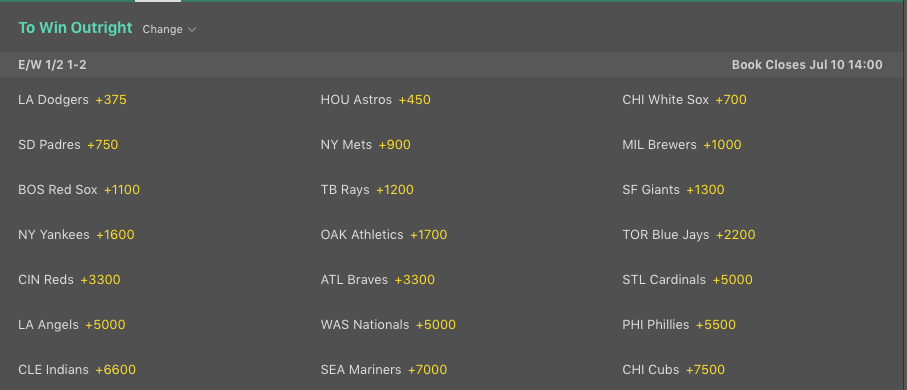
Task: Select SEA Mariners +7000 bet
Action: click(x=384, y=369)
